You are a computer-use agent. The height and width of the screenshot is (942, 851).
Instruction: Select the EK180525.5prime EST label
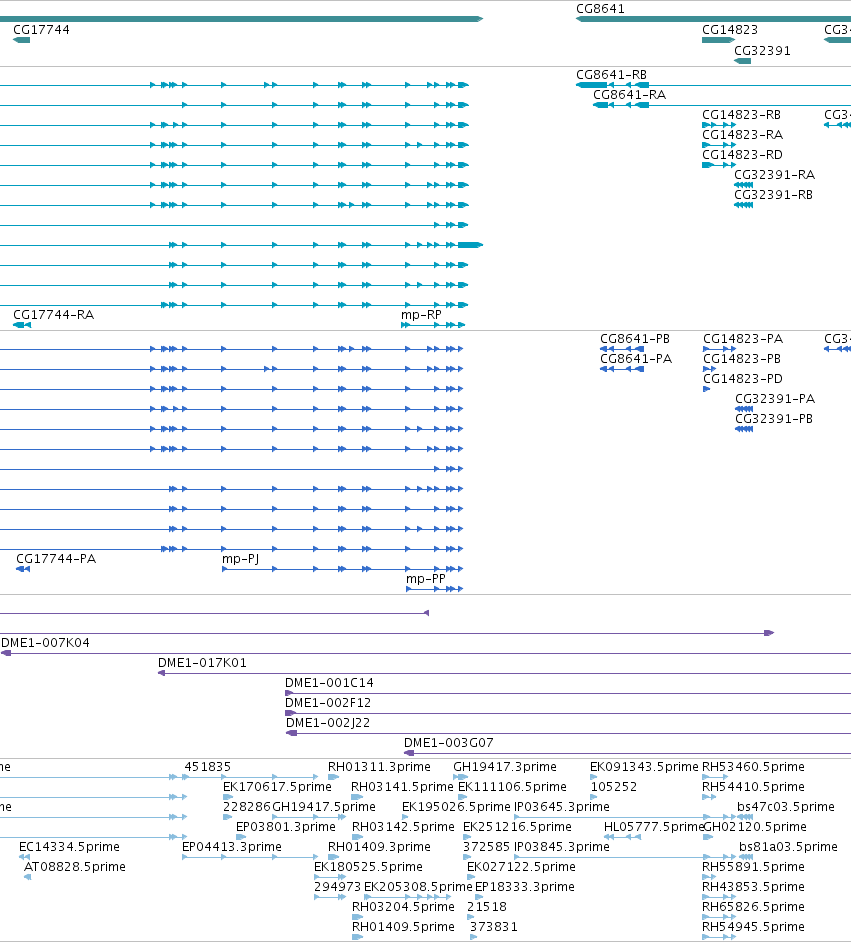(x=368, y=866)
